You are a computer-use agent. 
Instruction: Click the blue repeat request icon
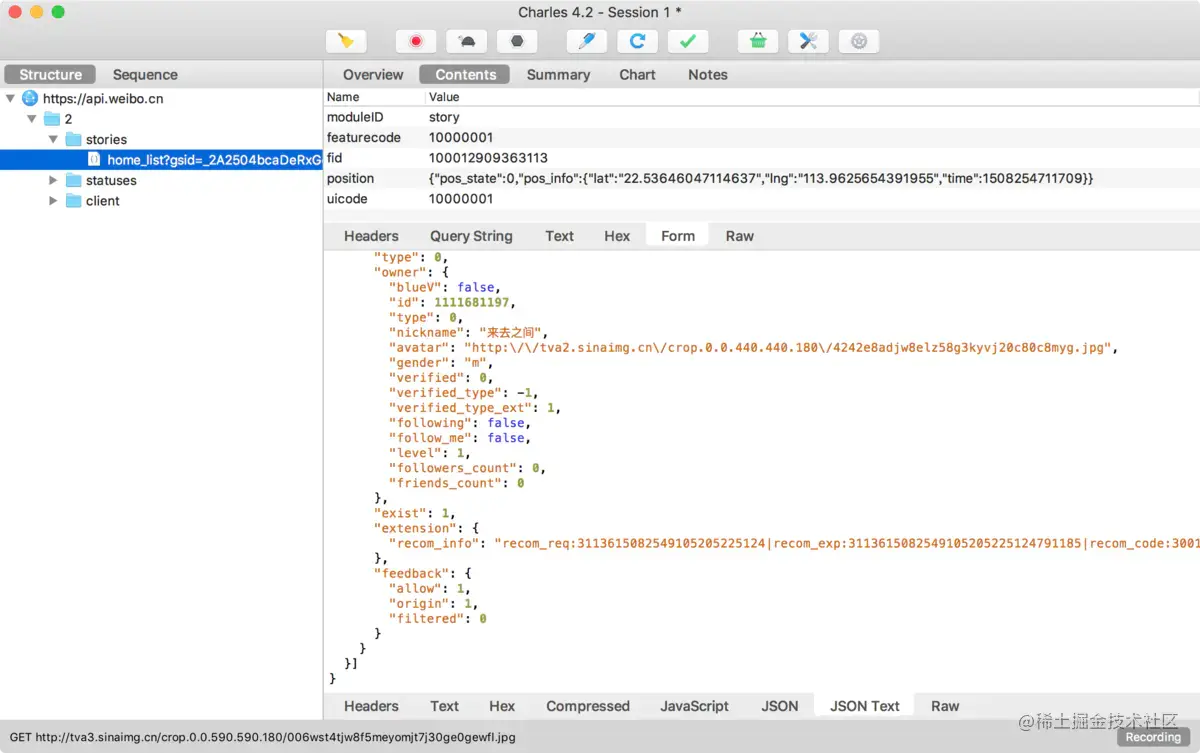click(x=637, y=41)
